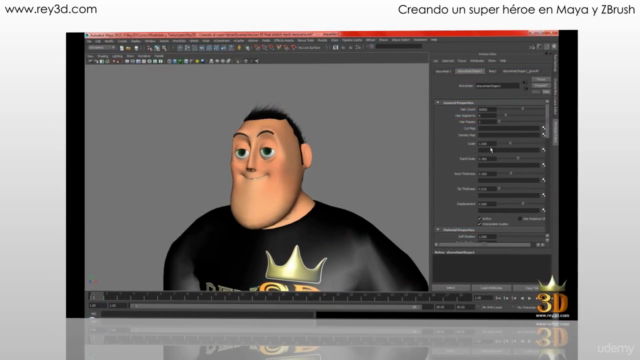Viewport: 640px width, 360px height.
Task: Toggle the curves selection mask icon
Action: tap(194, 48)
